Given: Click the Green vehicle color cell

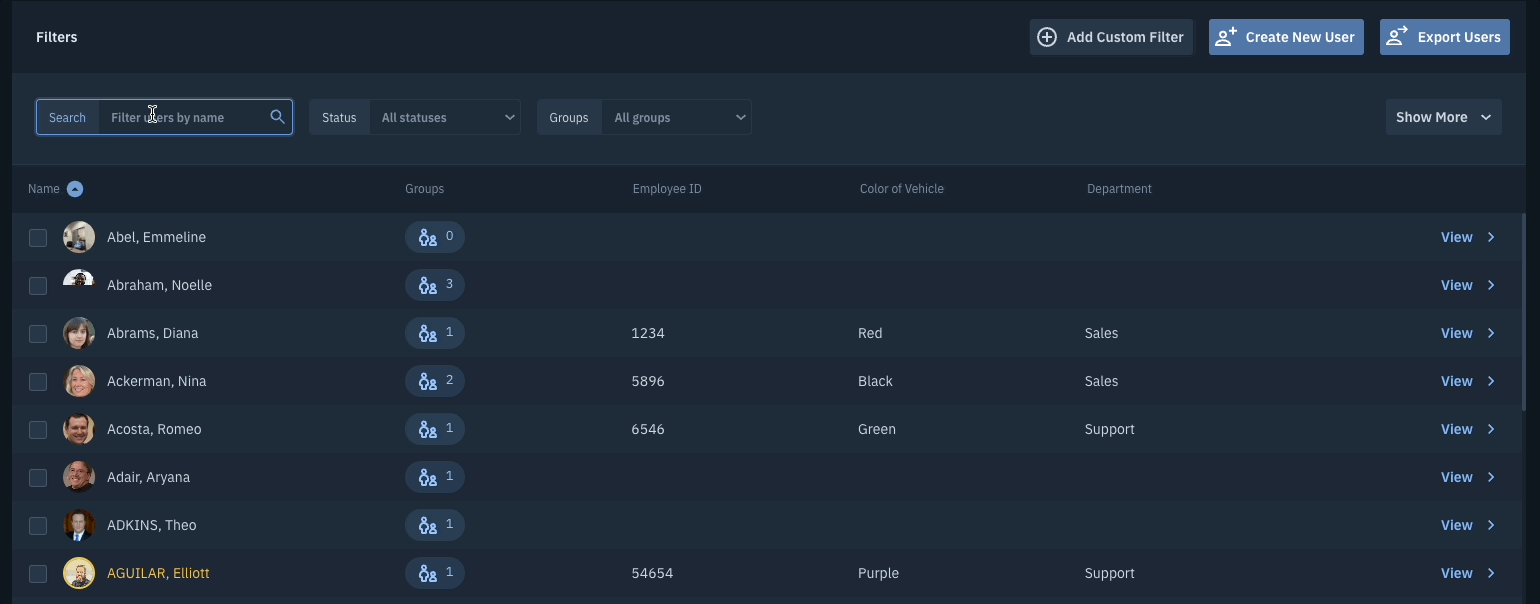Looking at the screenshot, I should pyautogui.click(x=877, y=429).
